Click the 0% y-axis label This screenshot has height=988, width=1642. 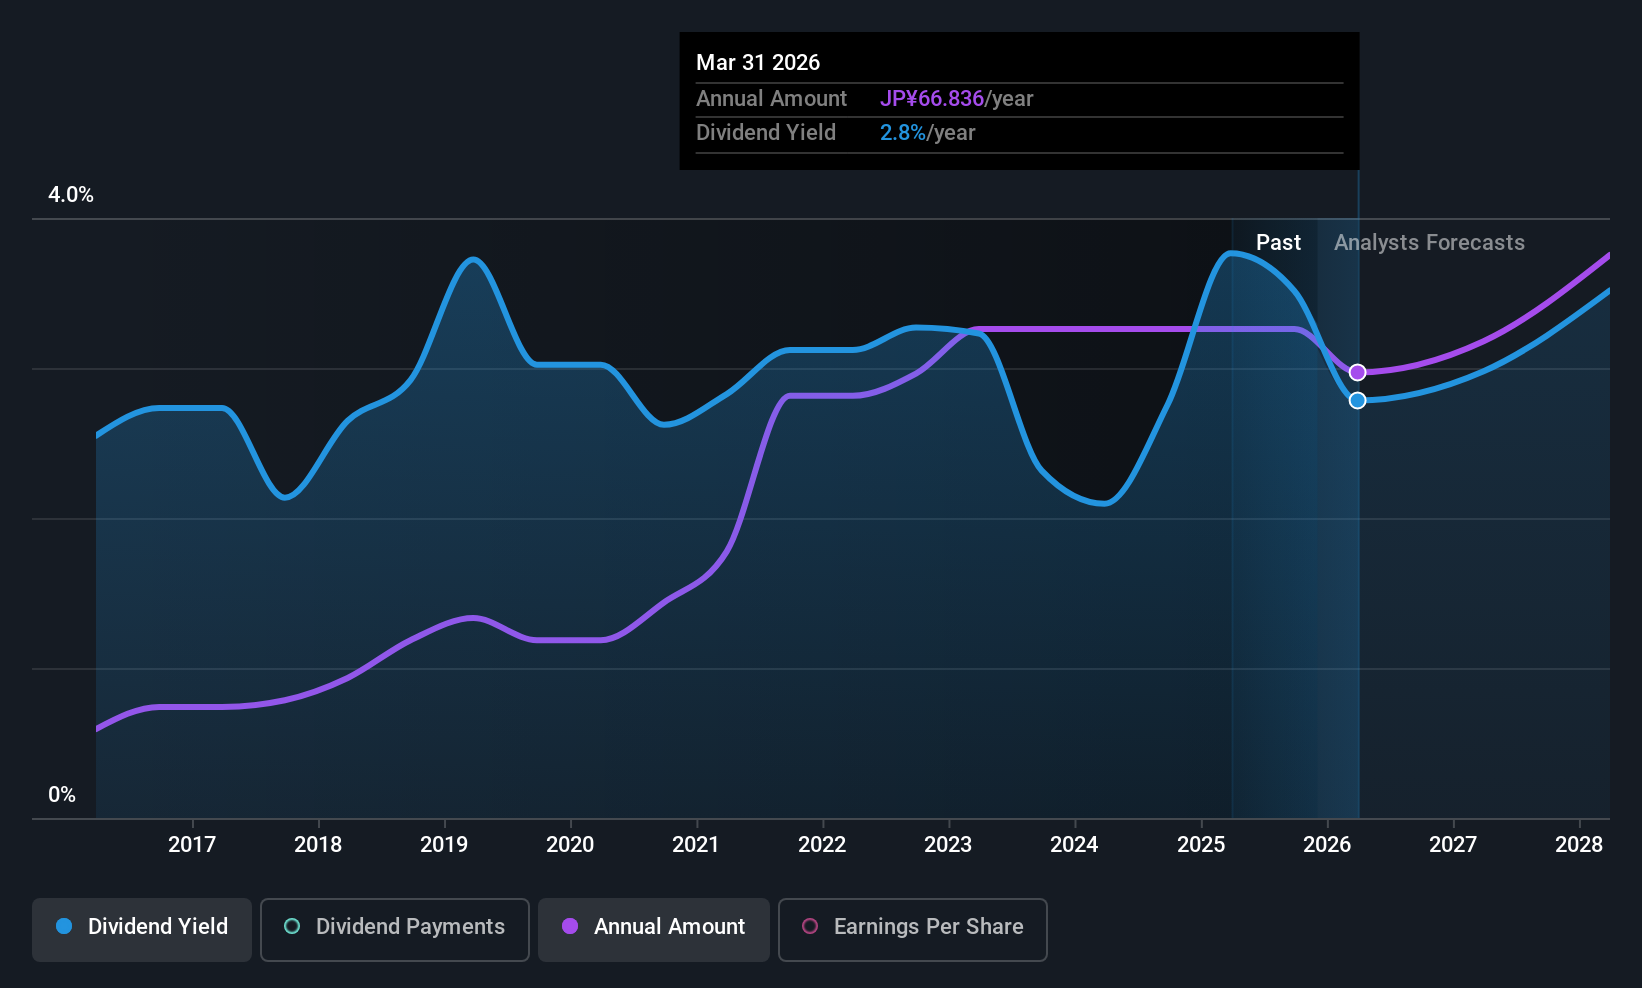(62, 795)
